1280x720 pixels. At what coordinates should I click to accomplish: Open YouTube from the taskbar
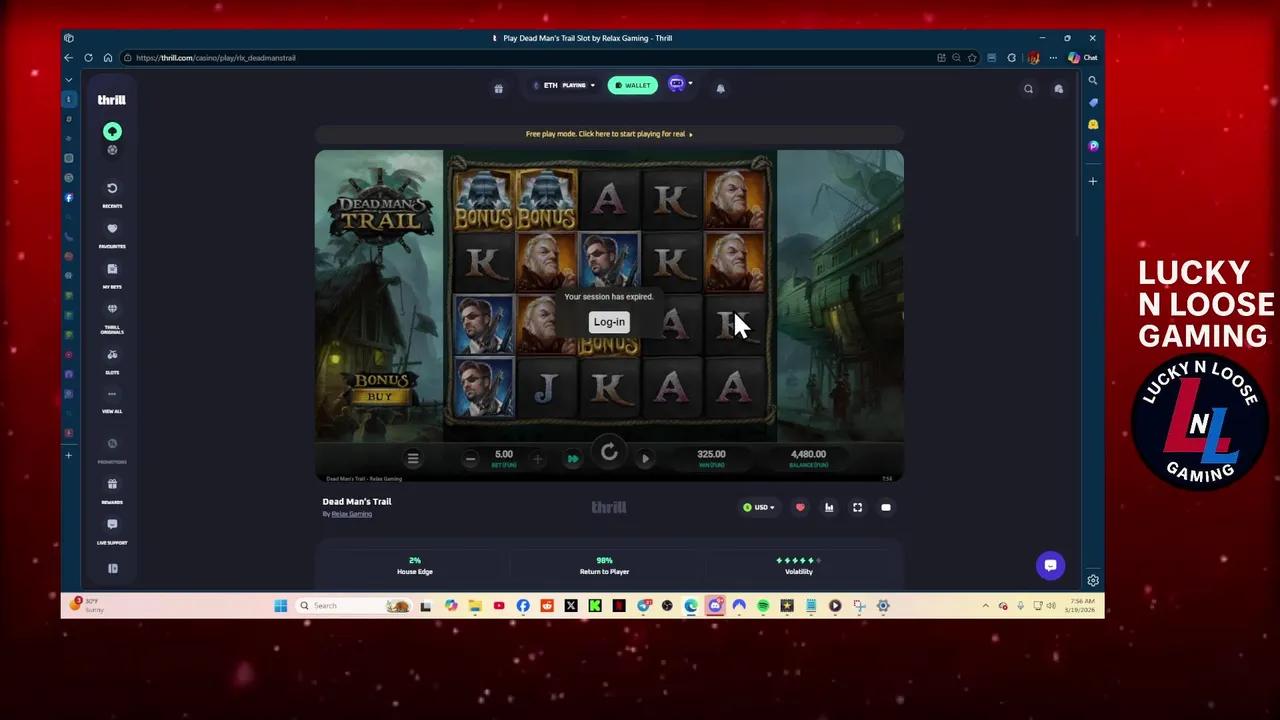(499, 606)
